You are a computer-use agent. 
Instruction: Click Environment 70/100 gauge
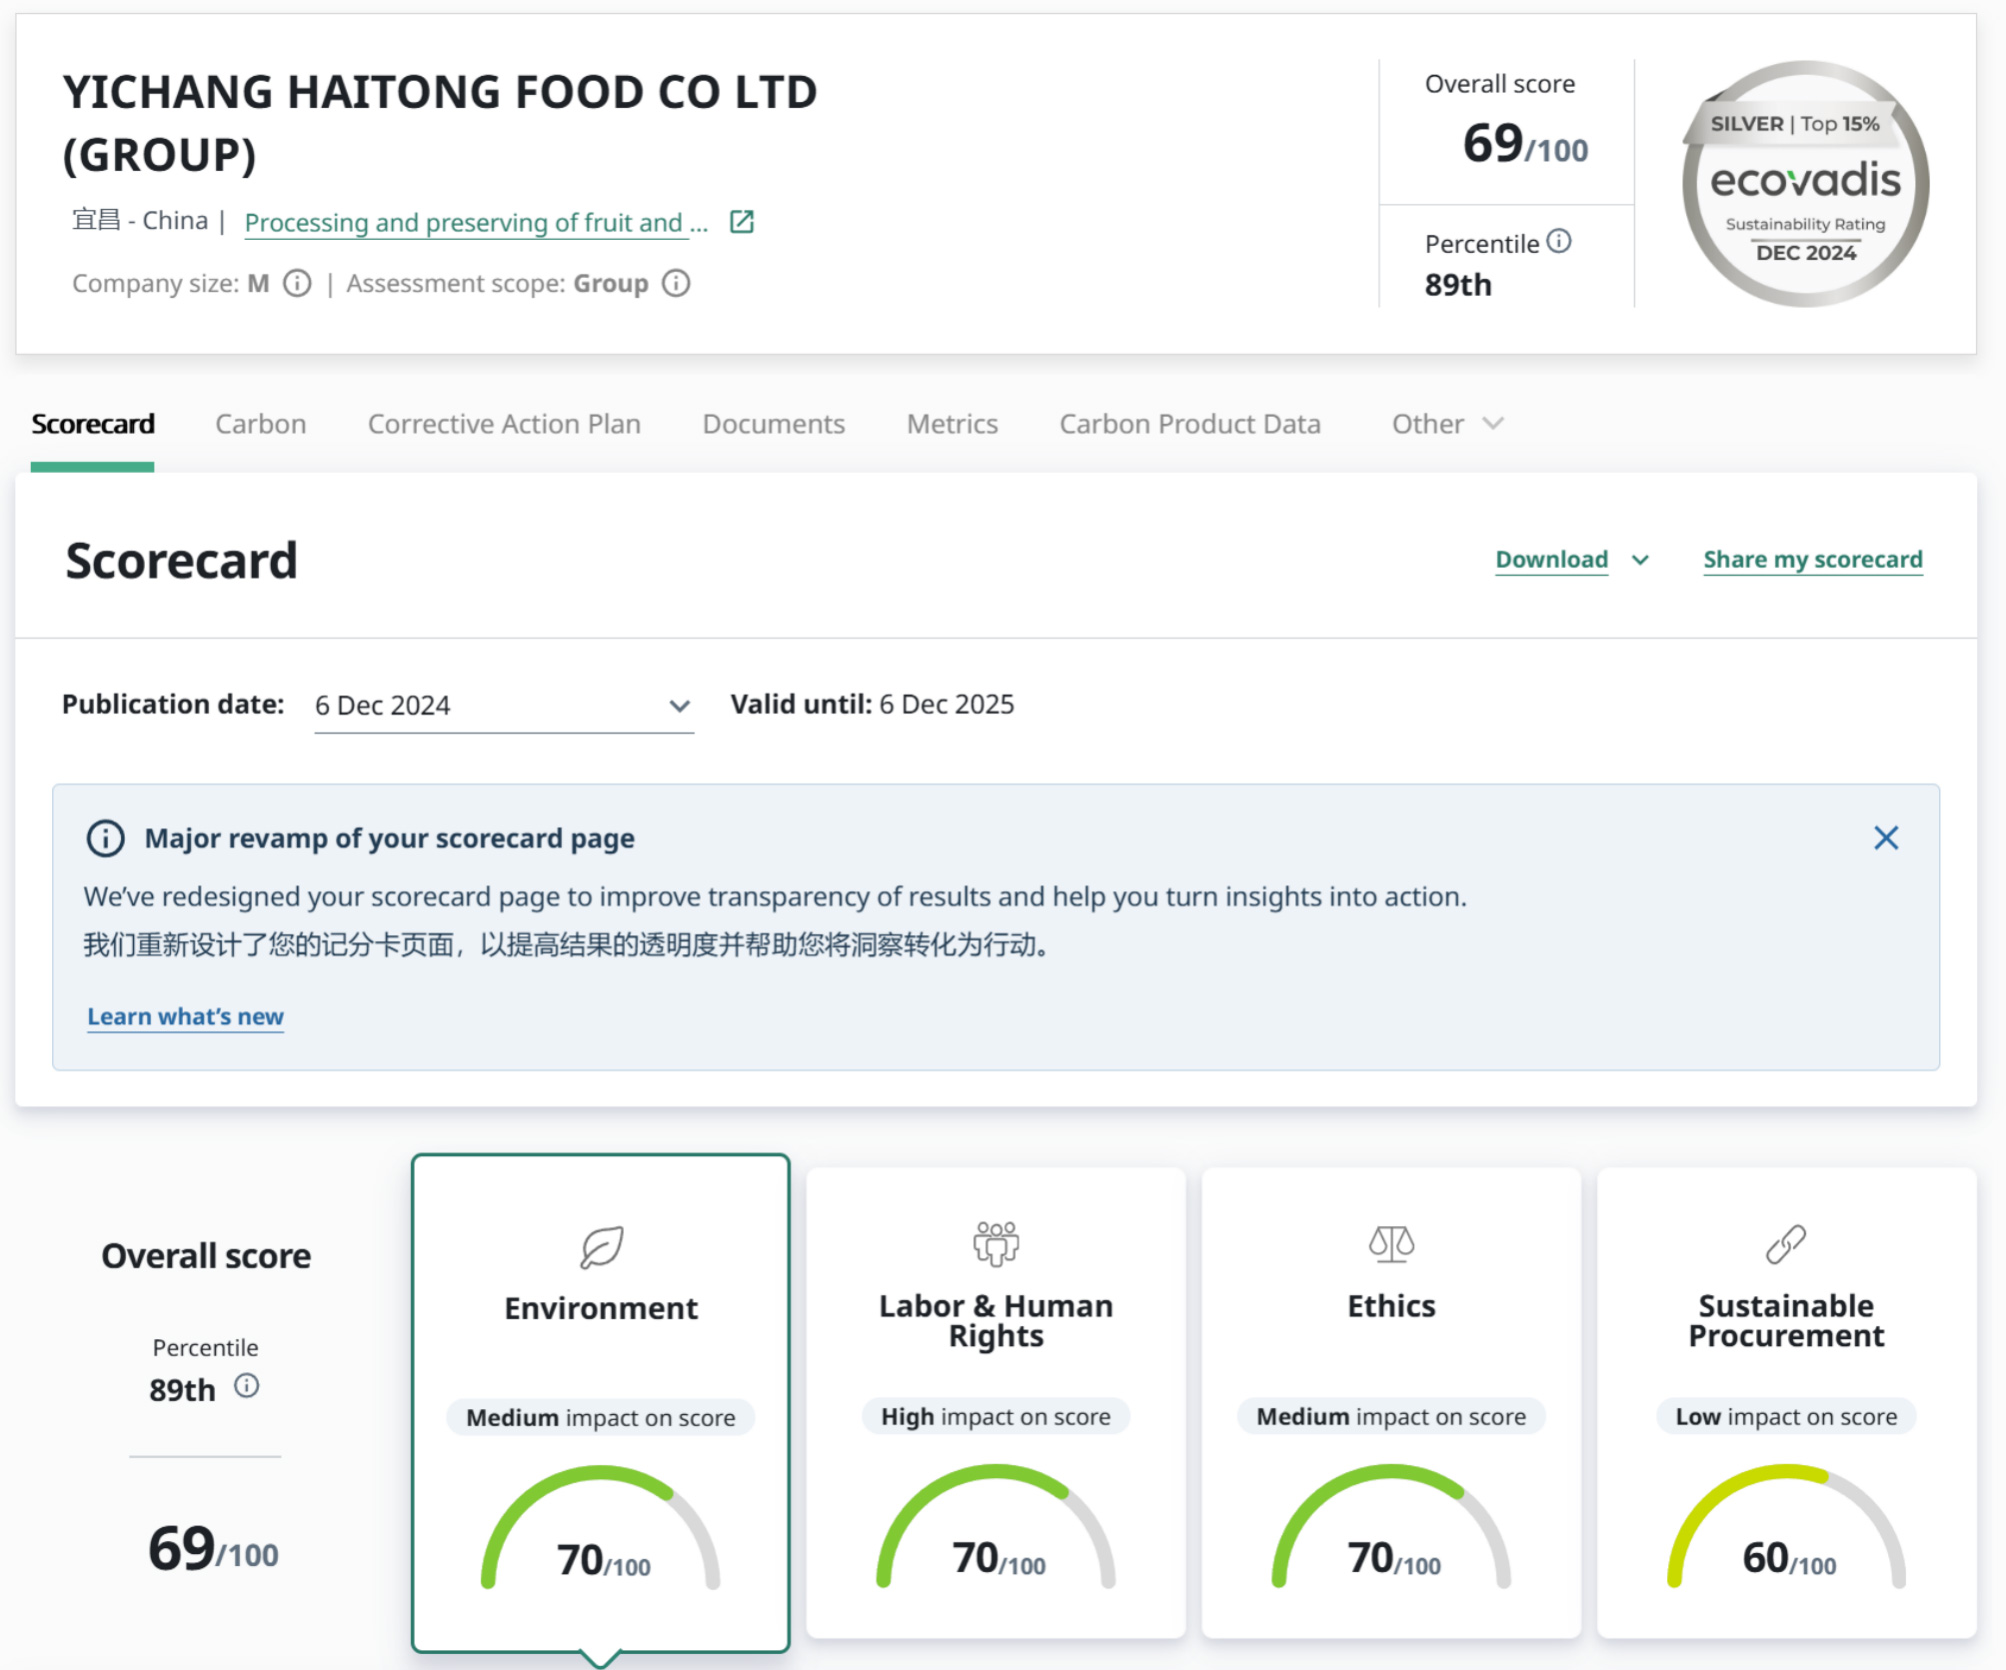[601, 1528]
